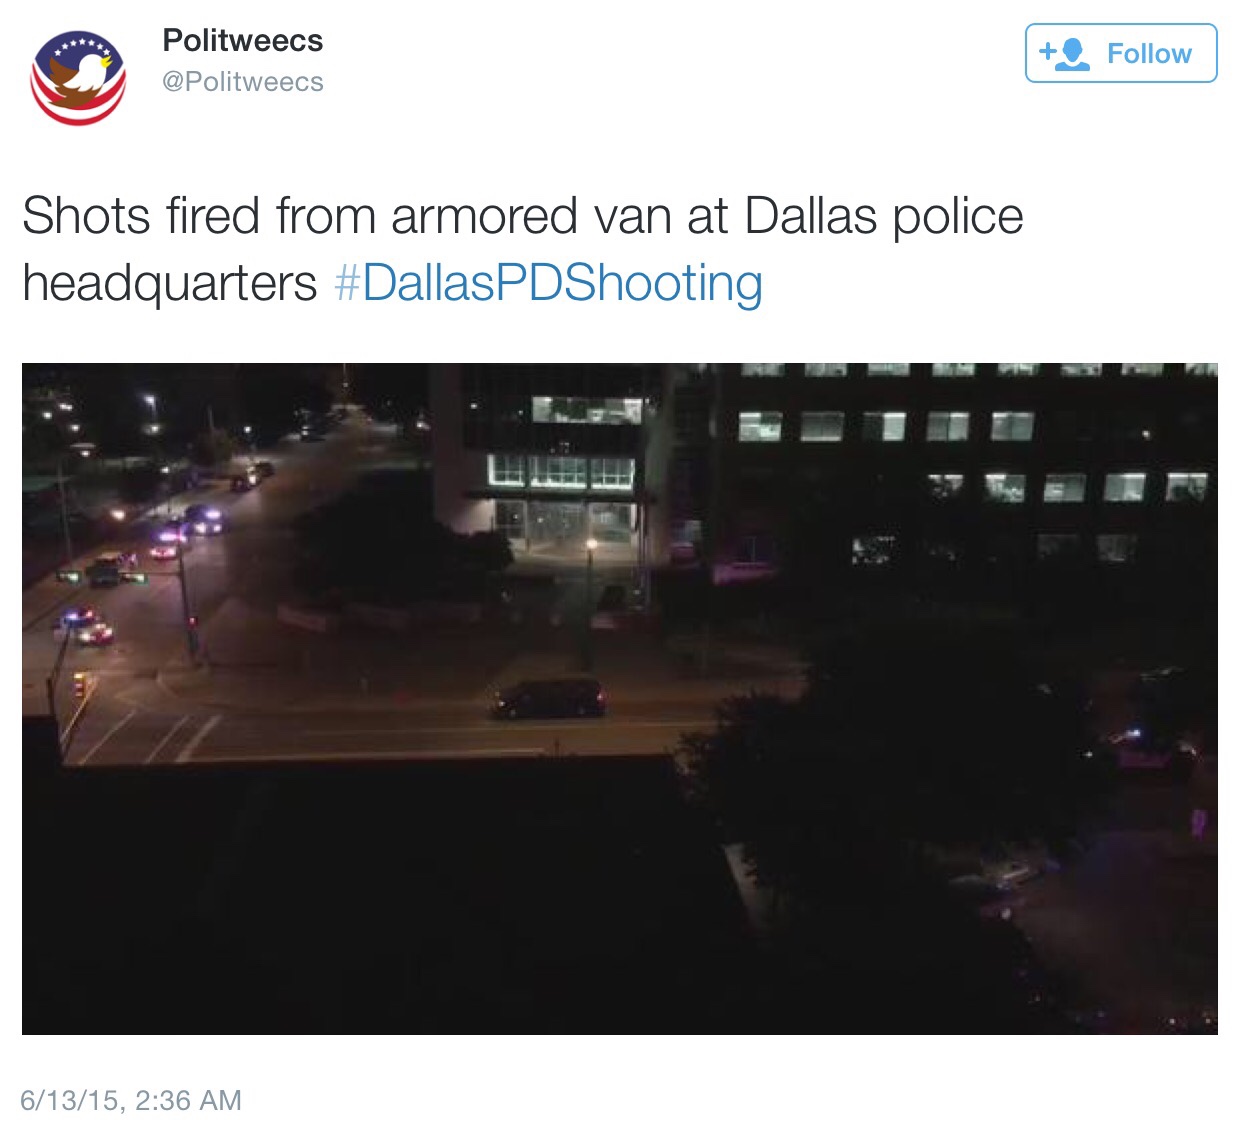
Task: Click the dark van on the street
Action: (549, 698)
